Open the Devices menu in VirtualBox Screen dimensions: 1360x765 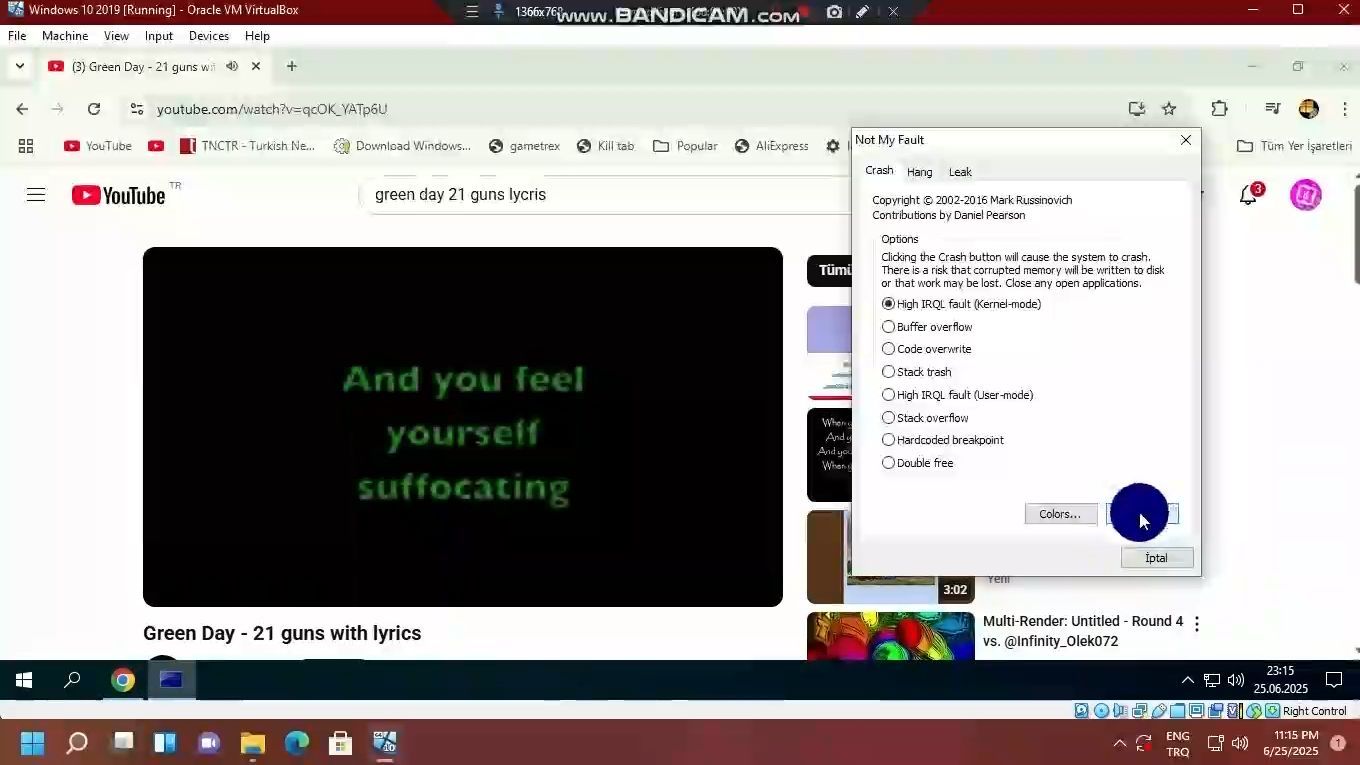tap(208, 36)
